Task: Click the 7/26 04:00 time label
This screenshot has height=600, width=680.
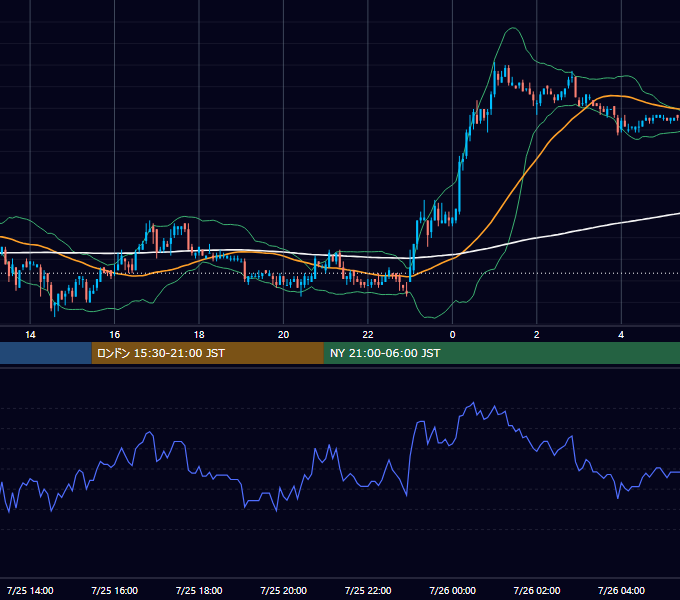Action: coord(621,590)
